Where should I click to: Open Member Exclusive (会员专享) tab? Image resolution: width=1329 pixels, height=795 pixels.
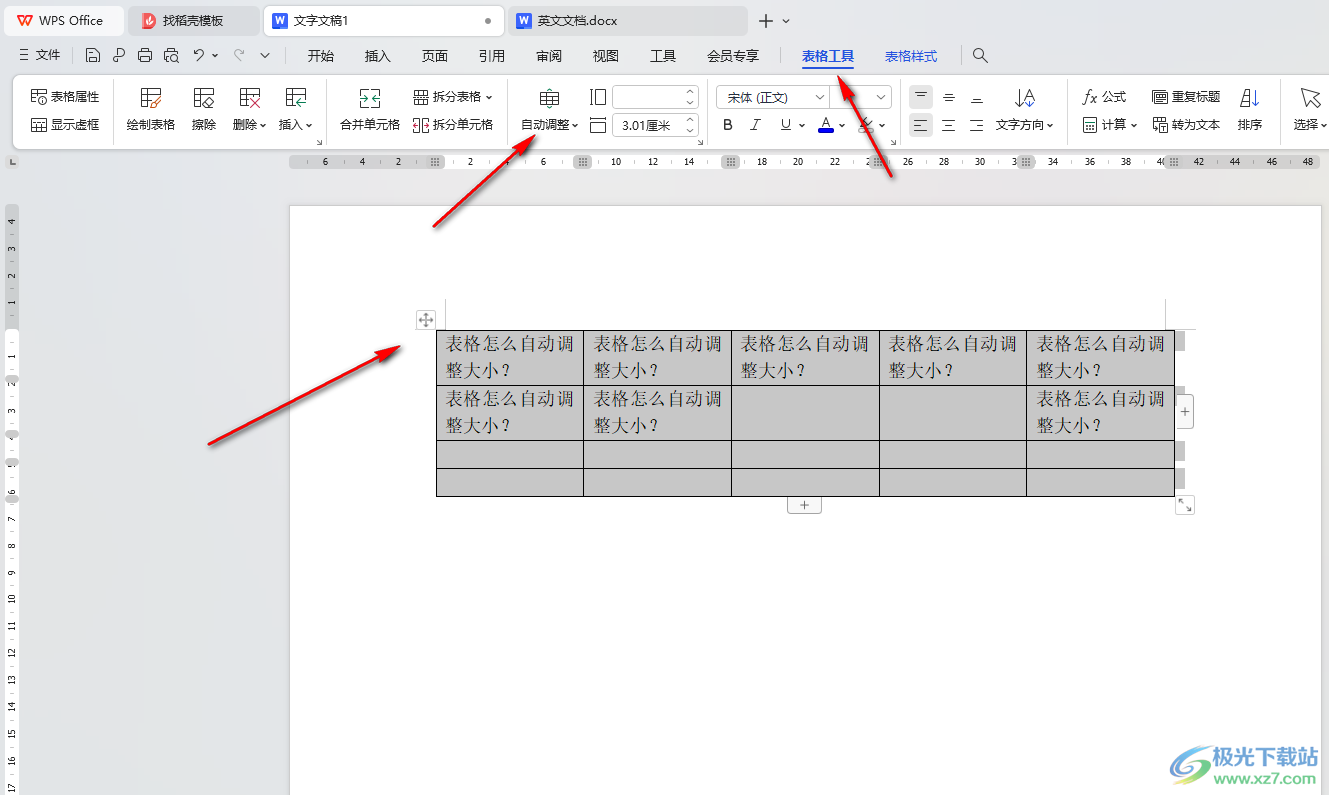[733, 56]
